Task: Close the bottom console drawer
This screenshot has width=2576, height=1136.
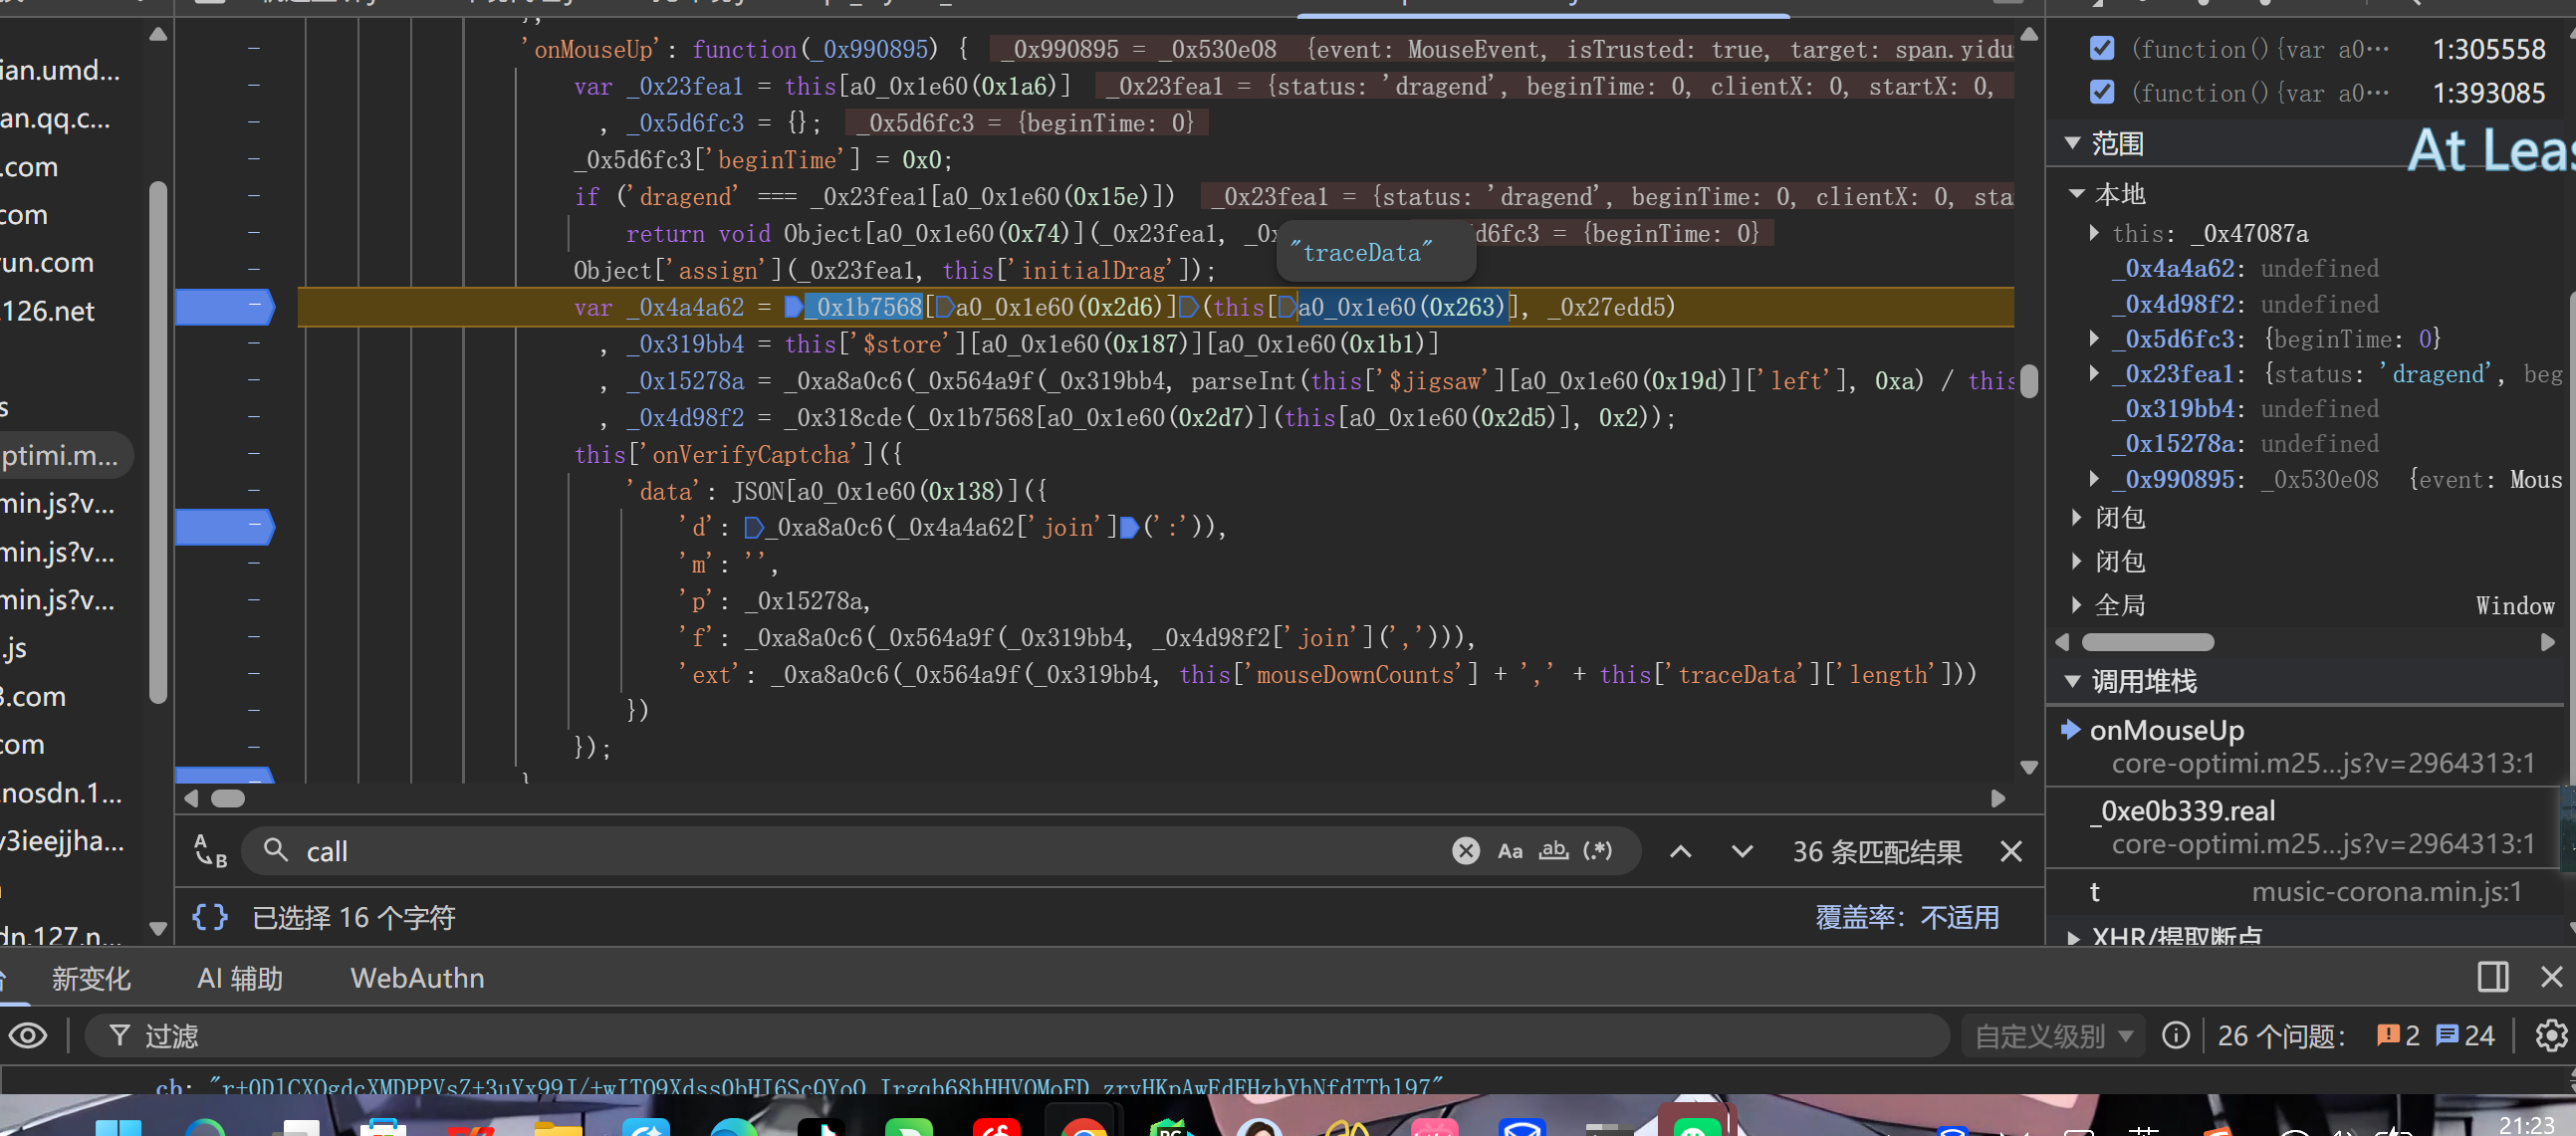Action: pos(2551,977)
